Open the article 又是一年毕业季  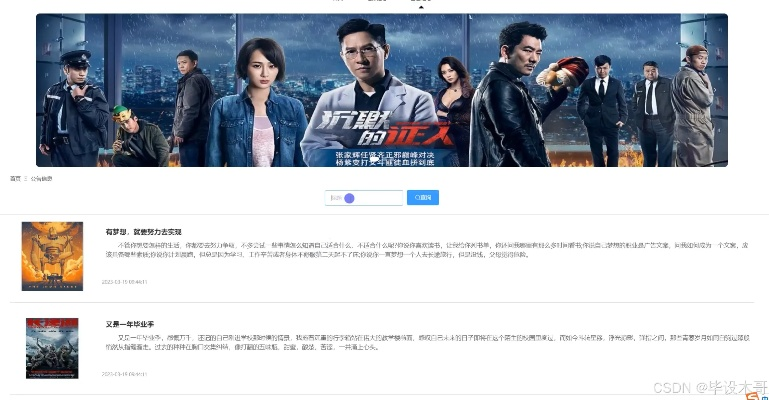click(x=130, y=325)
